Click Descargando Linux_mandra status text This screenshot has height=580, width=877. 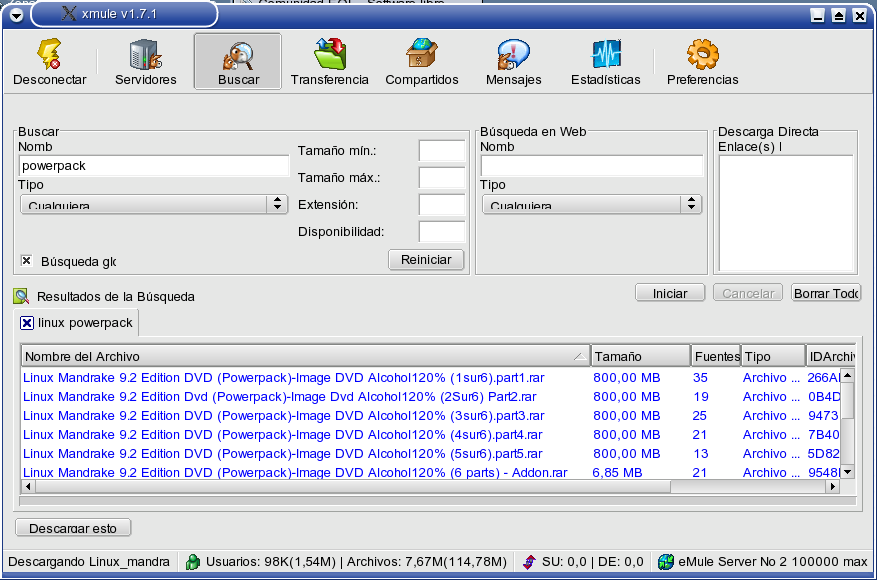pos(89,562)
